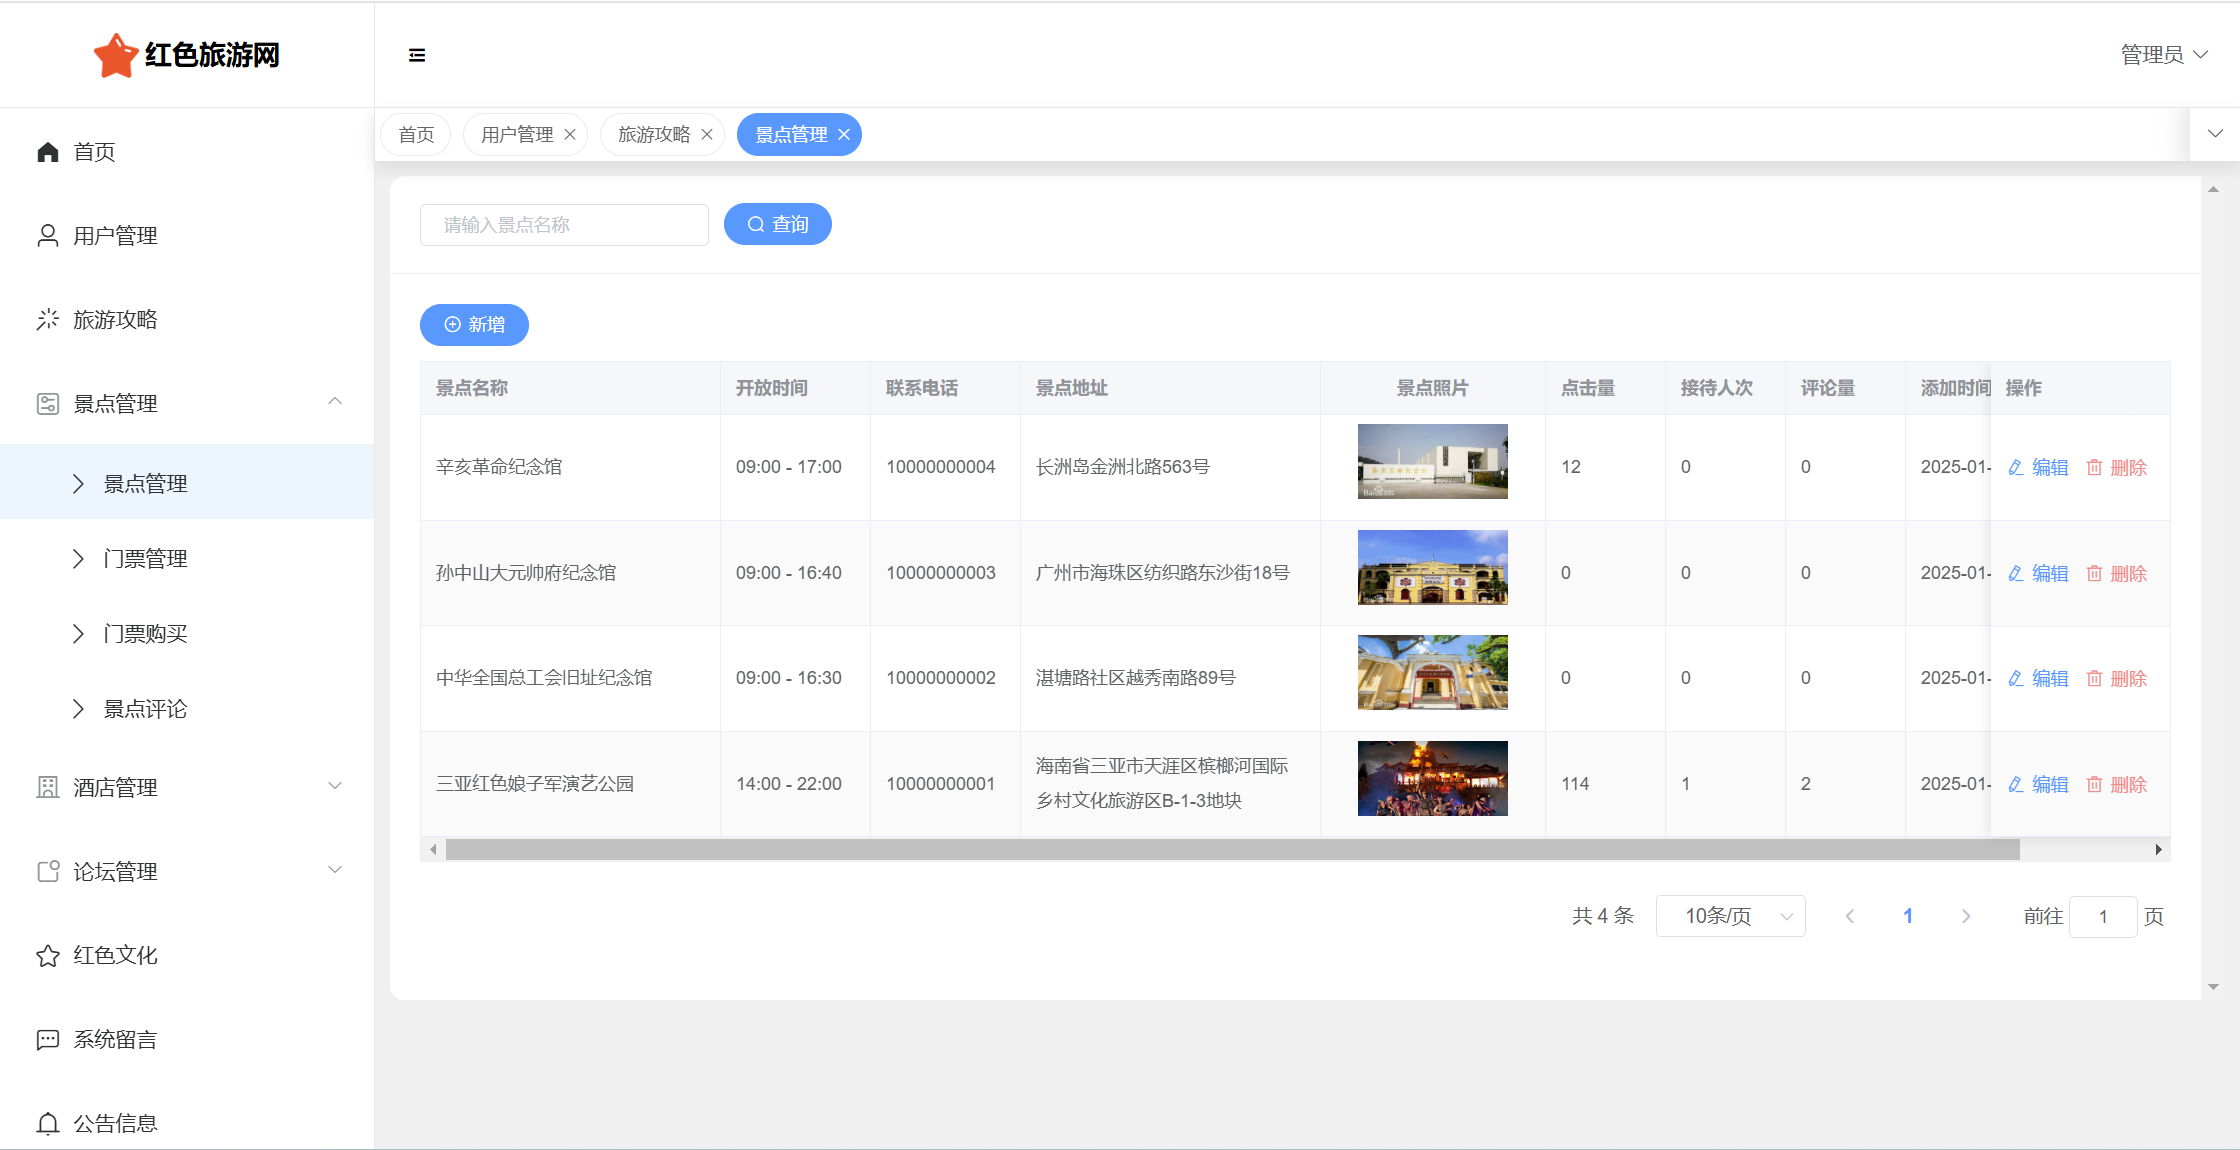This screenshot has width=2240, height=1150.
Task: Click the 公告信息 bell icon
Action: [47, 1124]
